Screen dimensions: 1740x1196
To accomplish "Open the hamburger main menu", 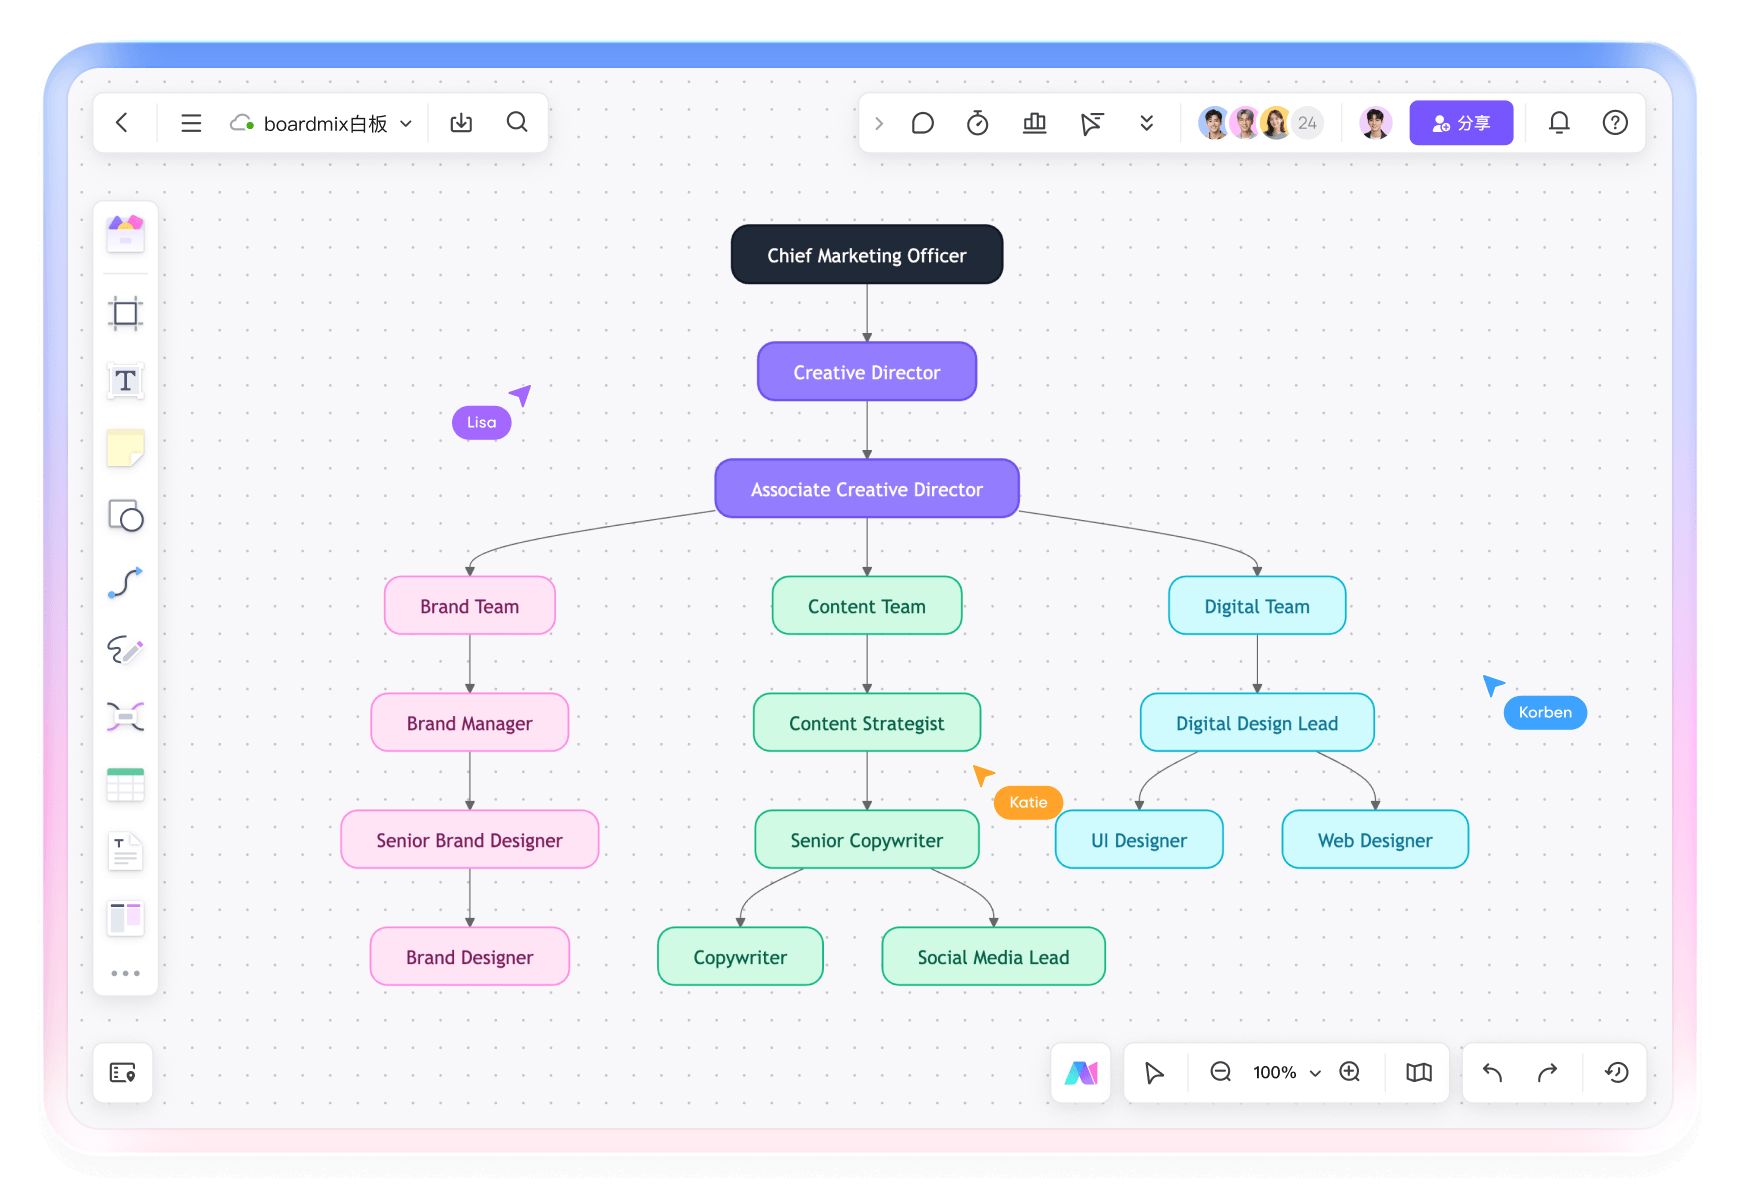I will (191, 123).
